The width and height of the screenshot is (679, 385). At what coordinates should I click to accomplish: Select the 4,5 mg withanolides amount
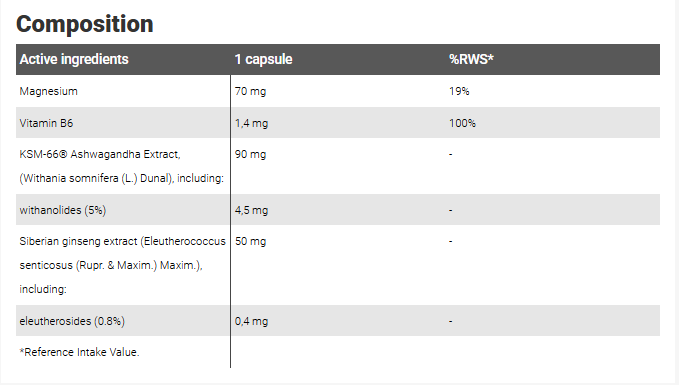pyautogui.click(x=251, y=210)
